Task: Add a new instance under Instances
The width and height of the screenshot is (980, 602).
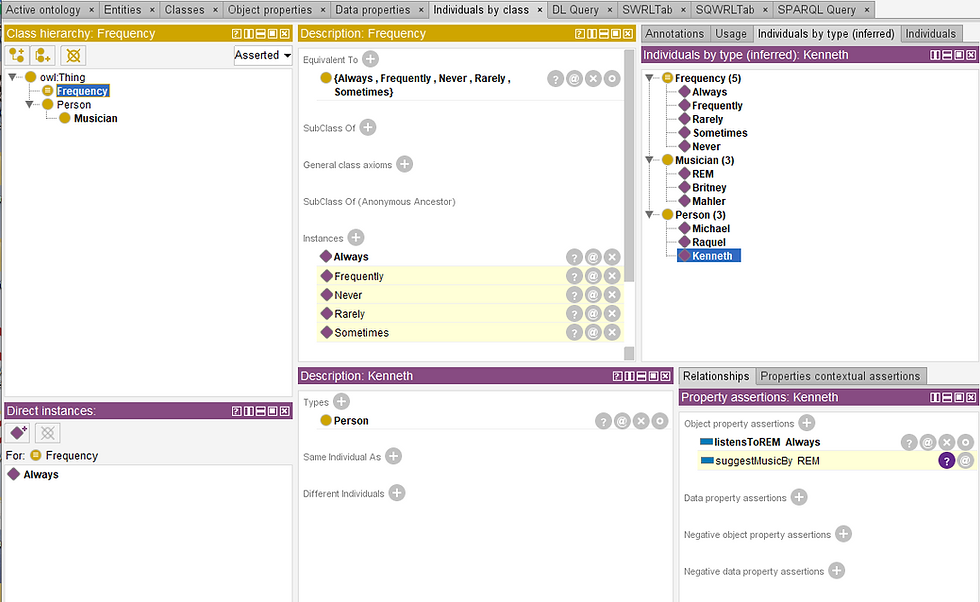Action: (x=356, y=238)
